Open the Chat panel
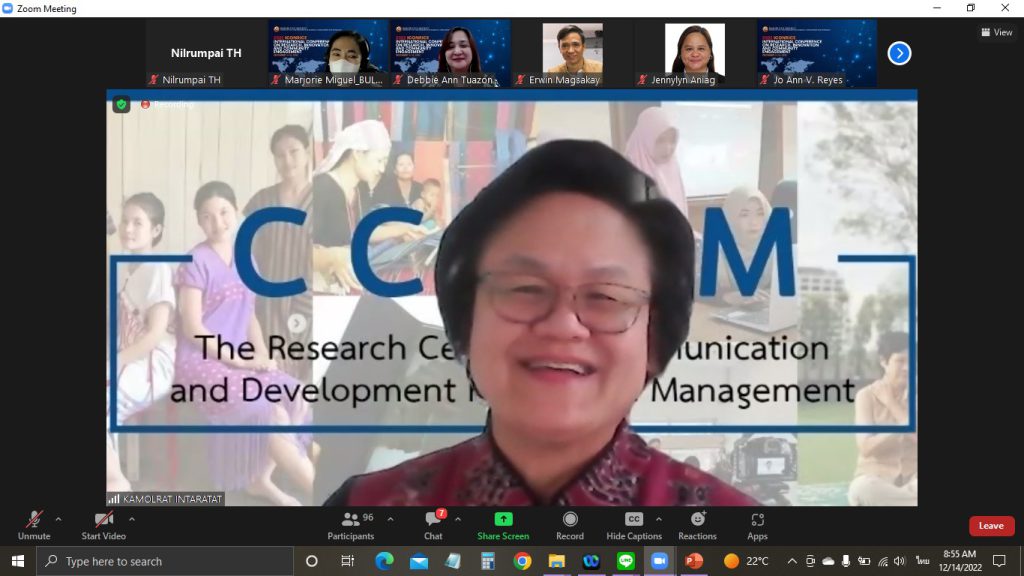 (x=433, y=526)
